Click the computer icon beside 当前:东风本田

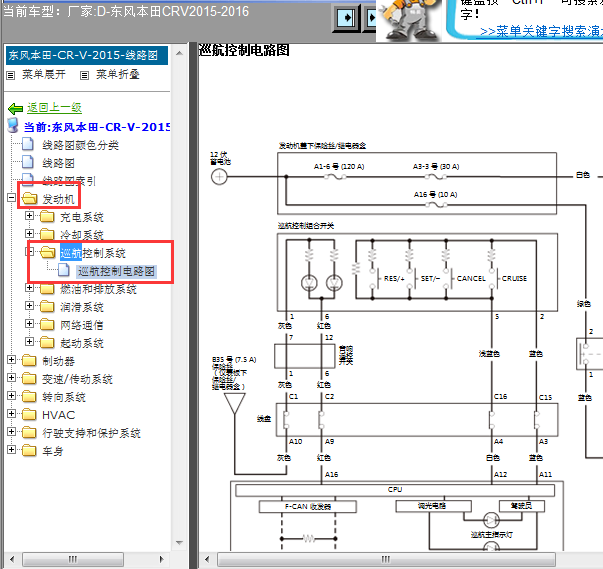pos(13,125)
